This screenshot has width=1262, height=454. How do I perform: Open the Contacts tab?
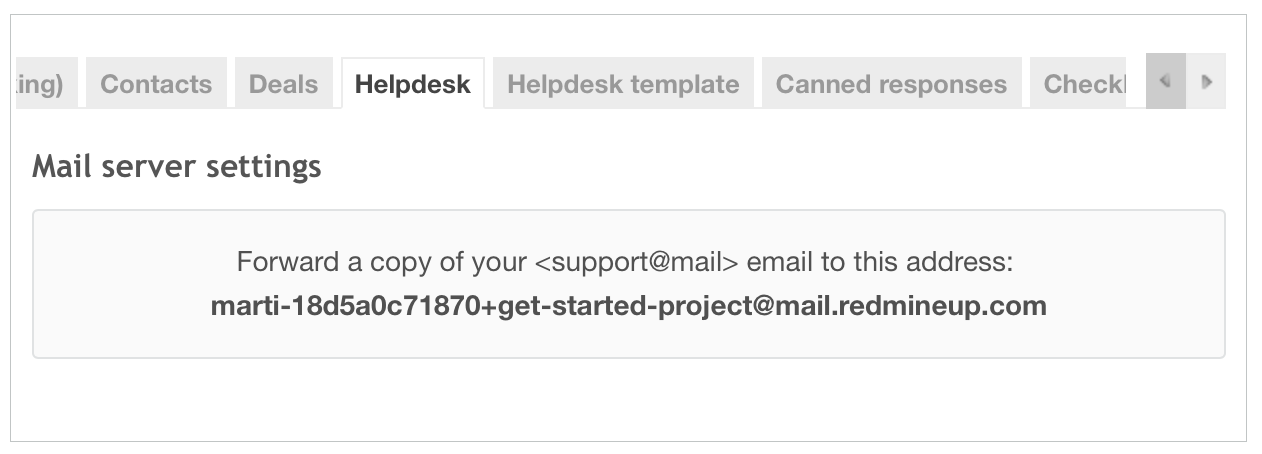click(x=156, y=84)
